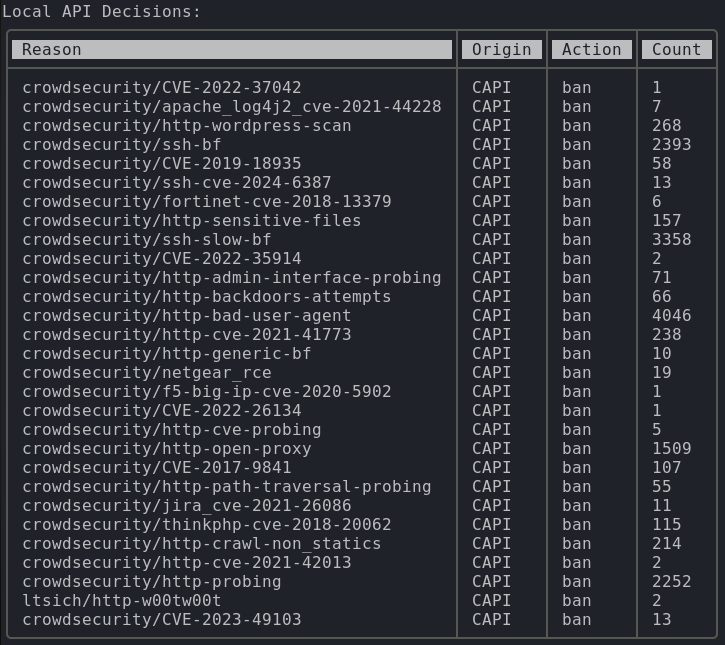
Task: Select the ltsich/http-w00tw00t reason
Action: pos(122,601)
